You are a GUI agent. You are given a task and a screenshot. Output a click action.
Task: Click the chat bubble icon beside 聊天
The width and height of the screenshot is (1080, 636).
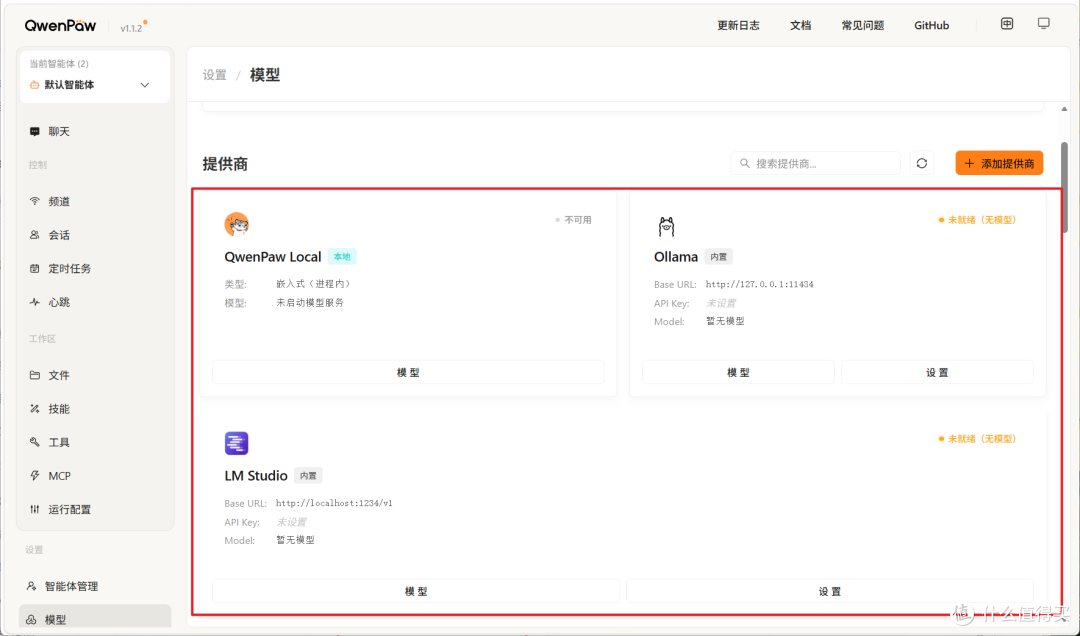(34, 132)
